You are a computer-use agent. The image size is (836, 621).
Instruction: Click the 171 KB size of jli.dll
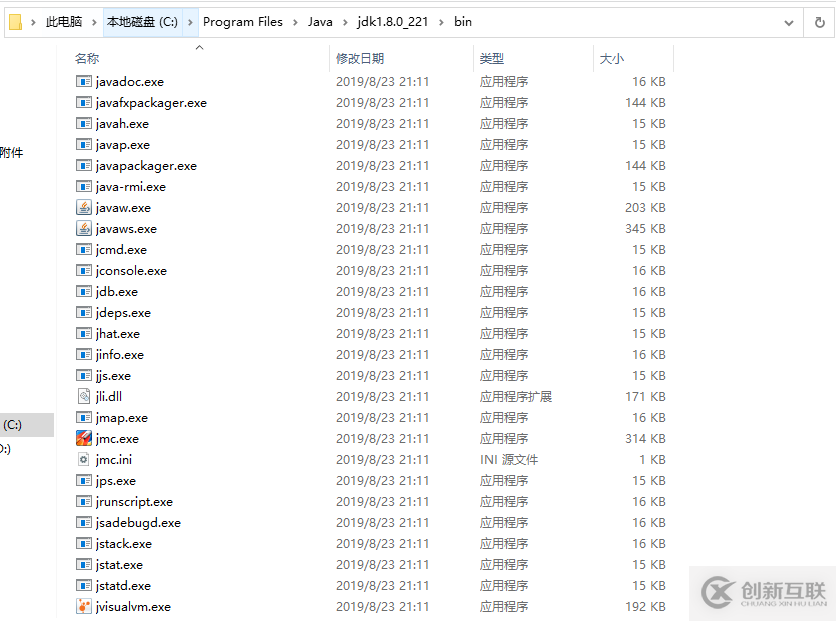tap(645, 397)
